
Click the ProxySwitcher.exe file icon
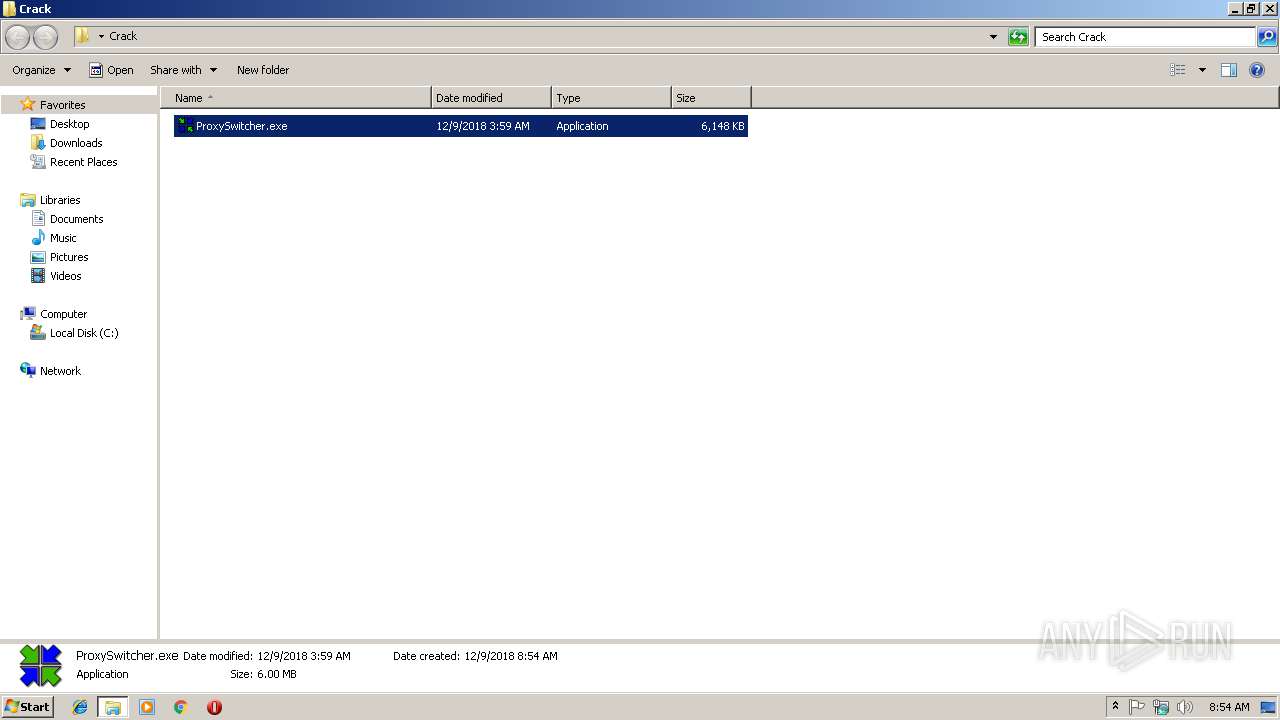pyautogui.click(x=185, y=126)
